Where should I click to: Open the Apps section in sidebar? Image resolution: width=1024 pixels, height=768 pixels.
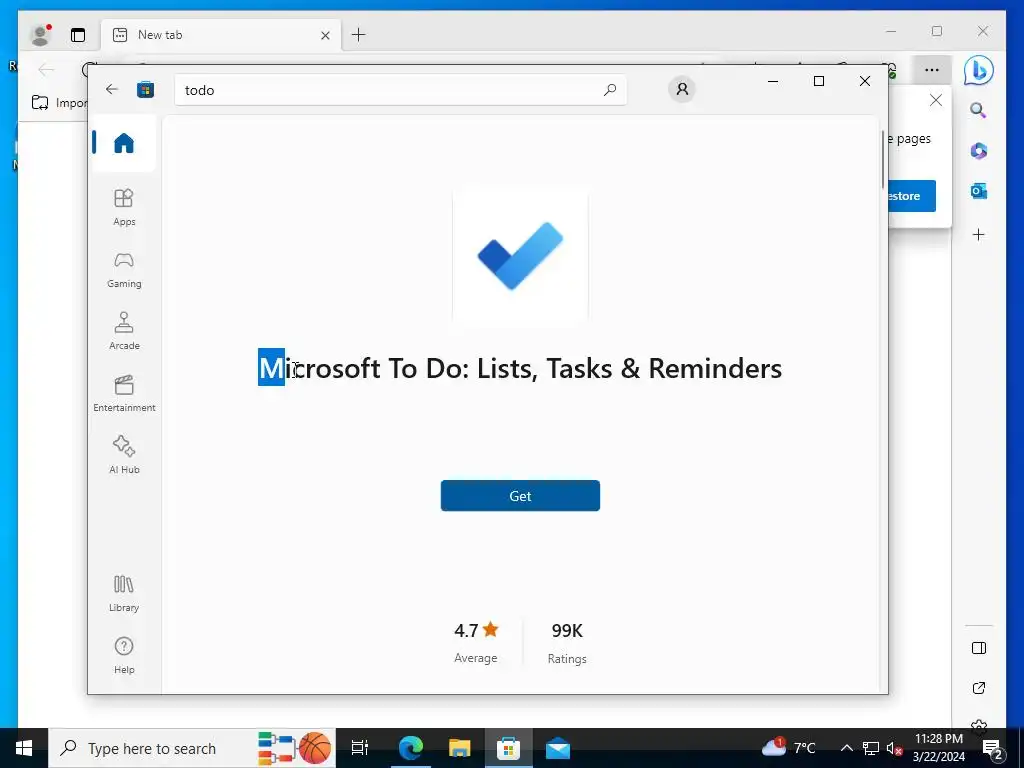(x=123, y=206)
